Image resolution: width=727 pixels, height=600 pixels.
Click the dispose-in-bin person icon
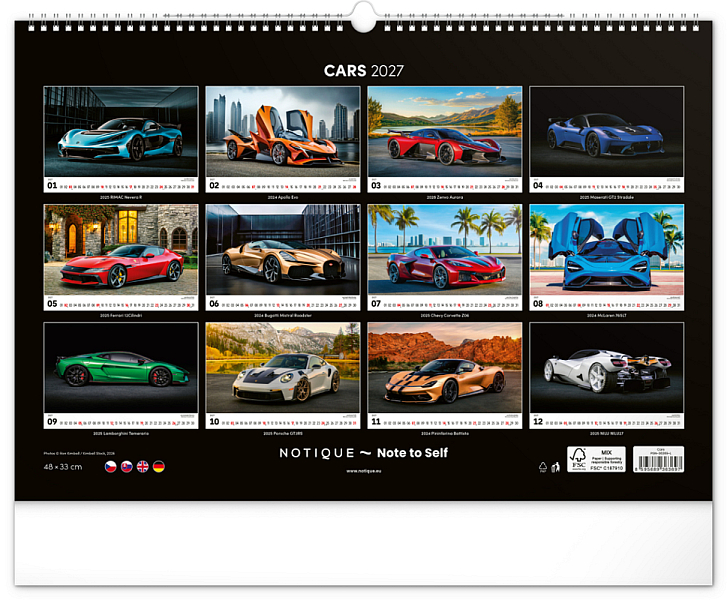(555, 467)
